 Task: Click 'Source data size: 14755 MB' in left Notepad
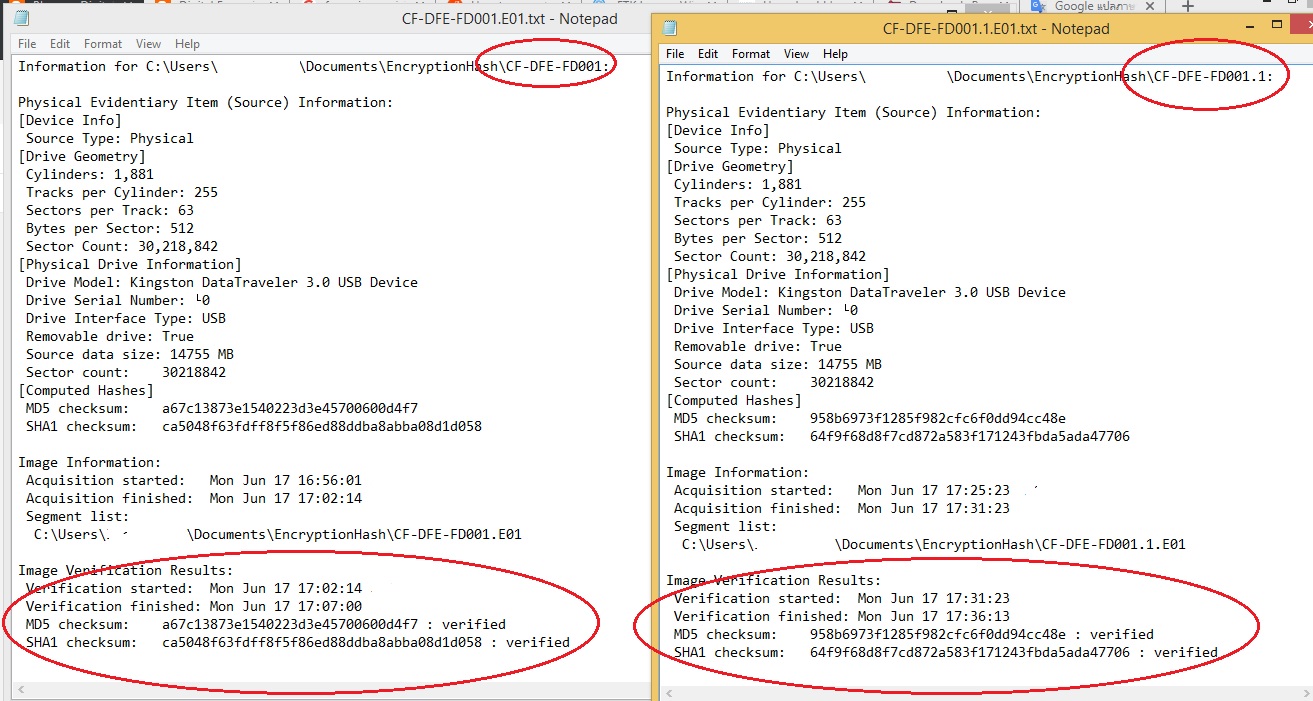130,354
